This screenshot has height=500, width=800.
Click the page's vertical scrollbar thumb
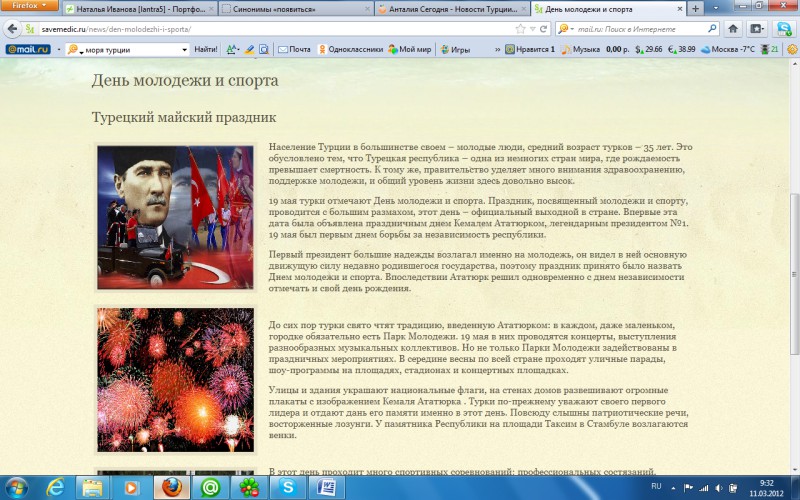tap(794, 273)
